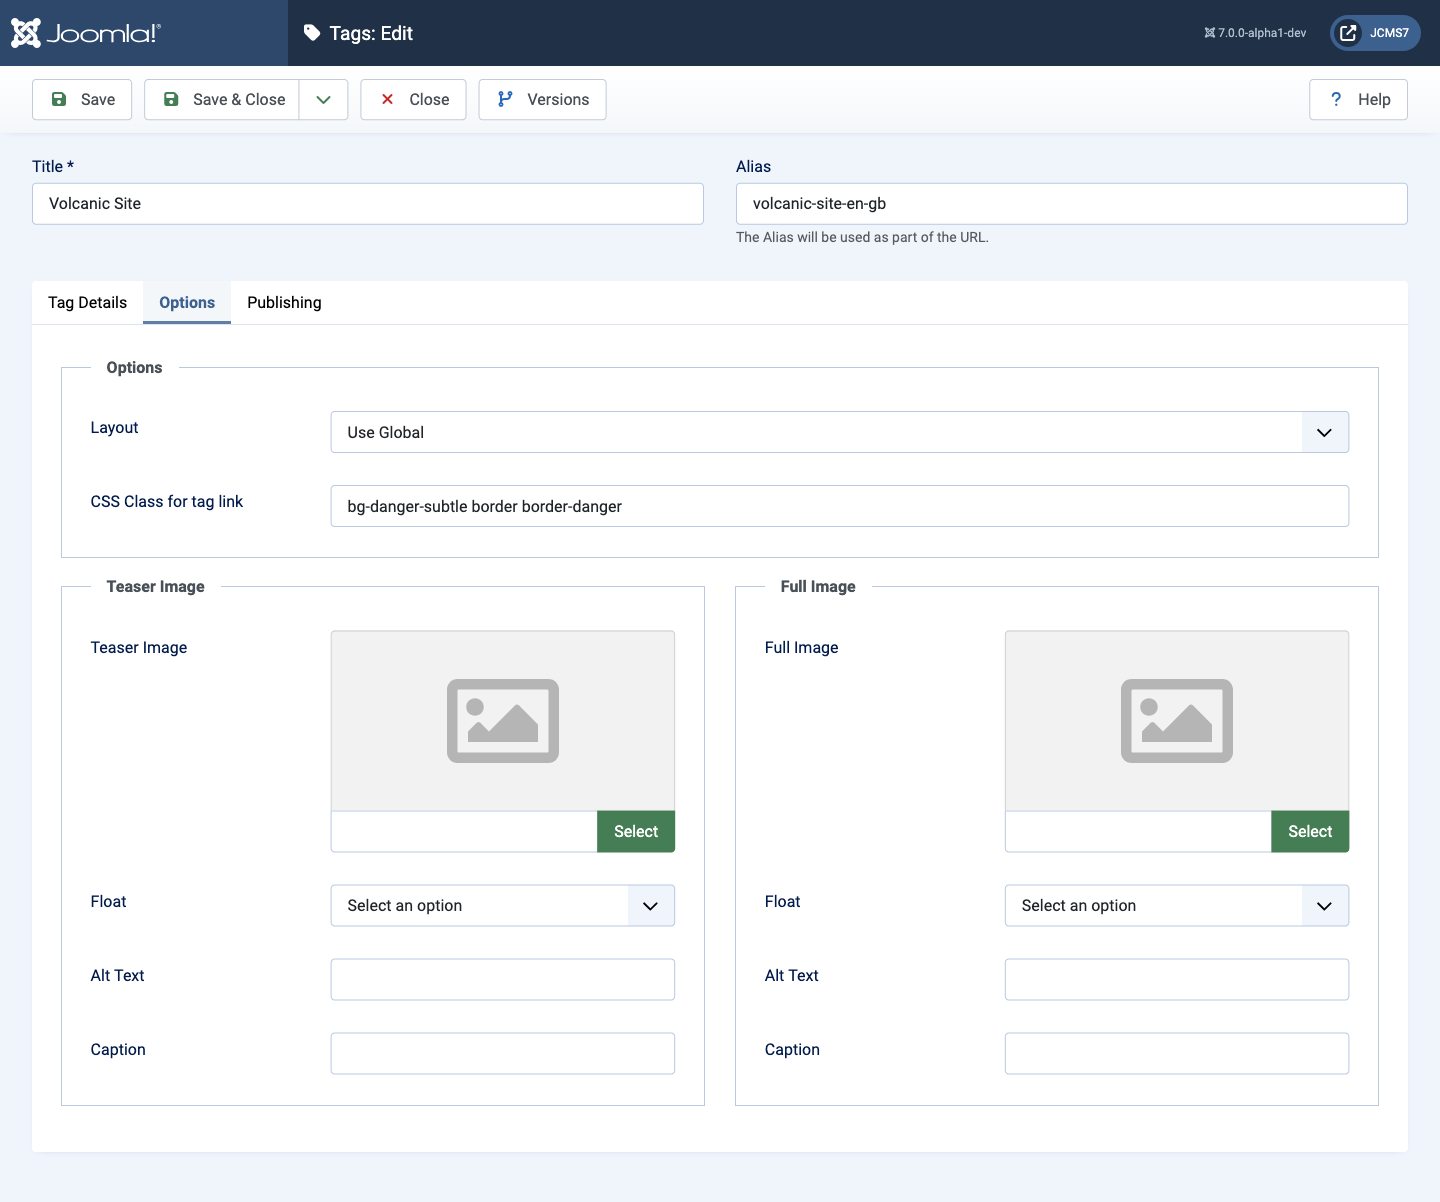This screenshot has width=1440, height=1202.
Task: Click the Save button
Action: pyautogui.click(x=82, y=99)
